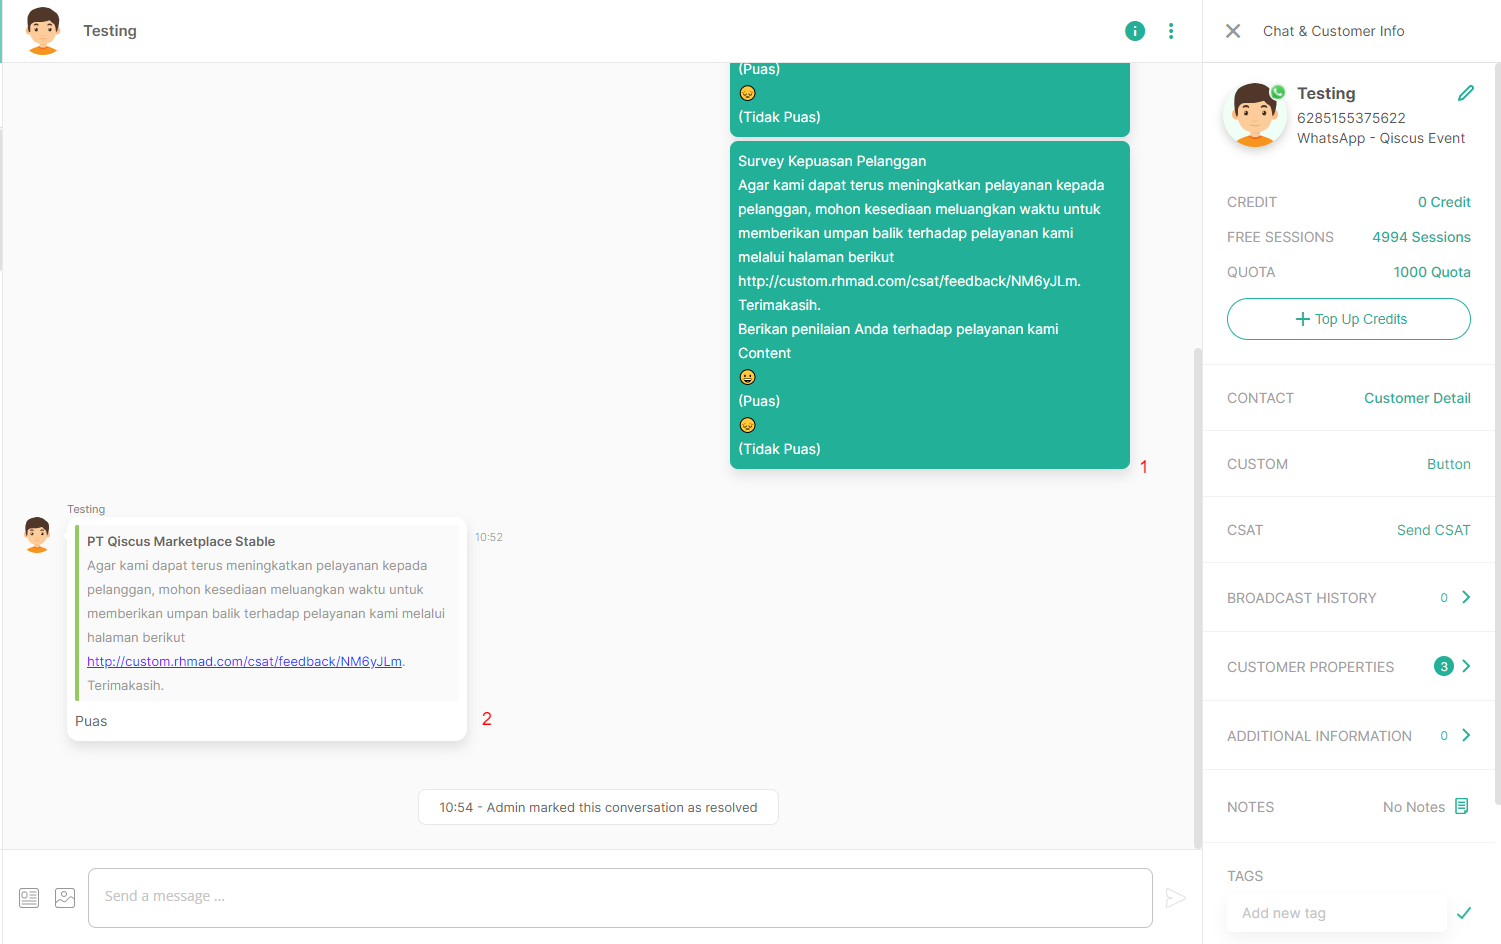This screenshot has height=944, width=1501.
Task: Click 'Admin marked this conversation as resolved' notice
Action: pyautogui.click(x=598, y=807)
